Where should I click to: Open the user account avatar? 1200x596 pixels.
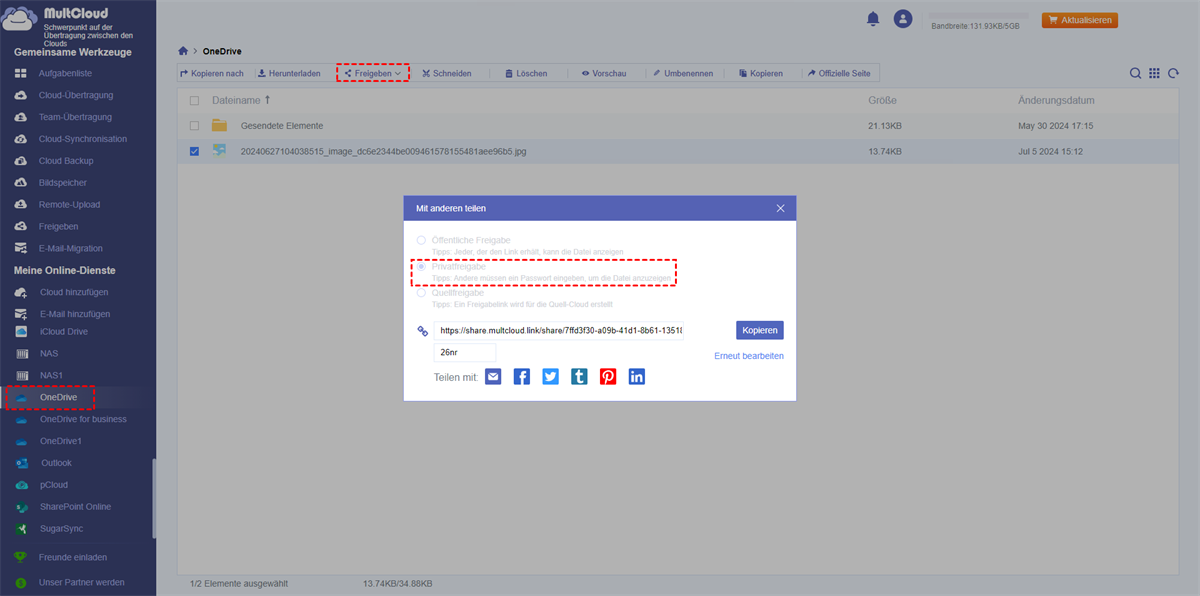(903, 19)
